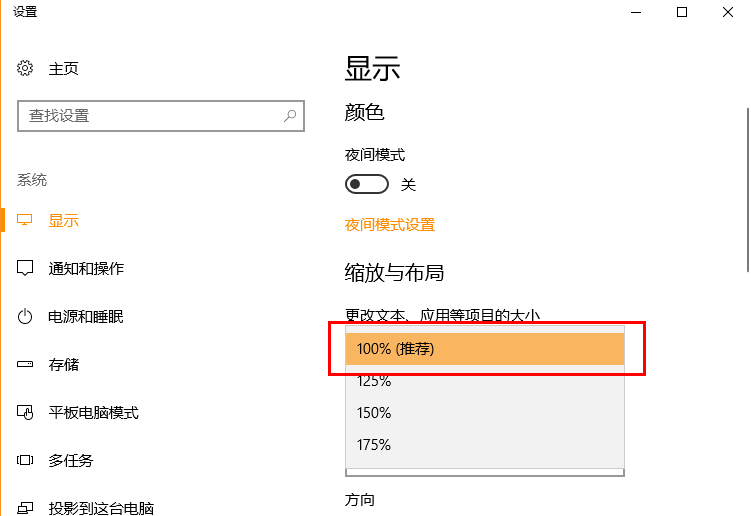This screenshot has height=516, width=751.
Task: Click the vertical scrollbar on the right
Action: (746, 190)
